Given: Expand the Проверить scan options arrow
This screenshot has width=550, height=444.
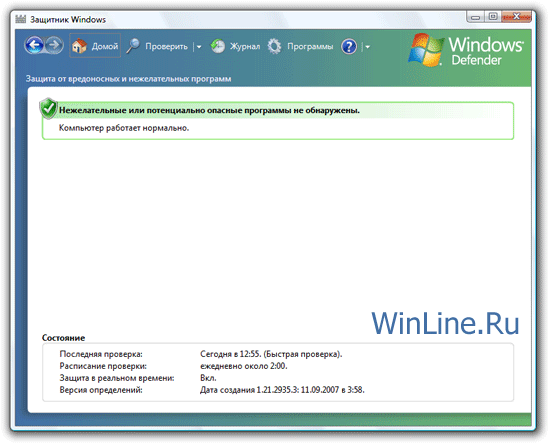Looking at the screenshot, I should pos(199,47).
